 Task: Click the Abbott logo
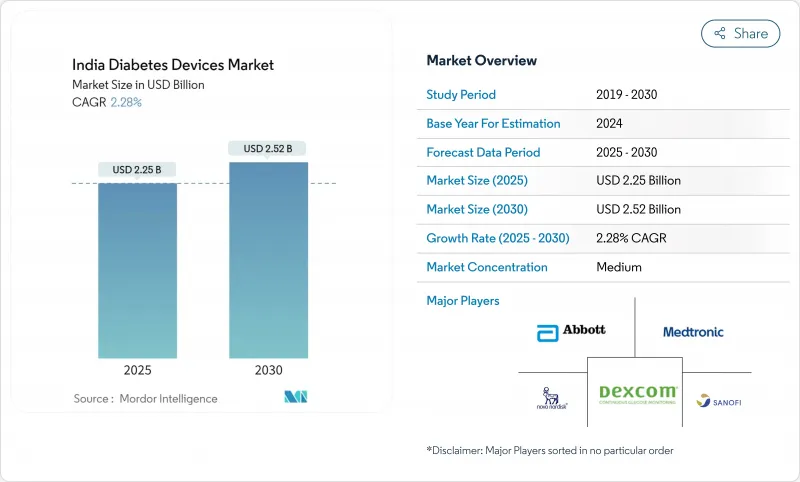(x=571, y=330)
